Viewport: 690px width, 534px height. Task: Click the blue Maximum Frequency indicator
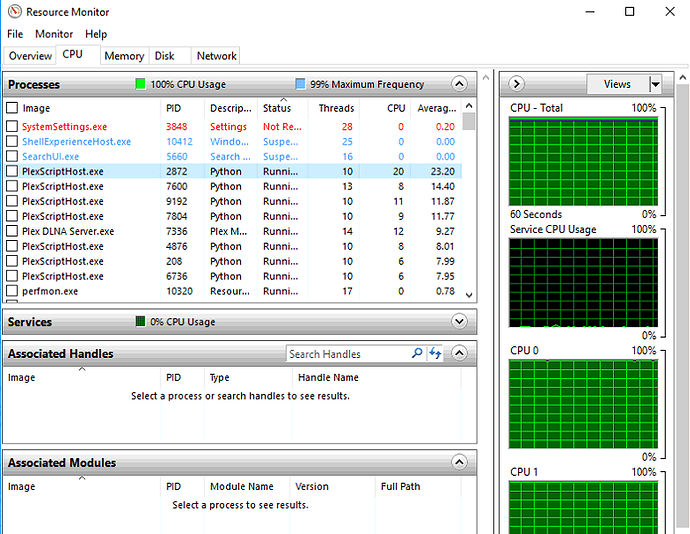[x=300, y=84]
